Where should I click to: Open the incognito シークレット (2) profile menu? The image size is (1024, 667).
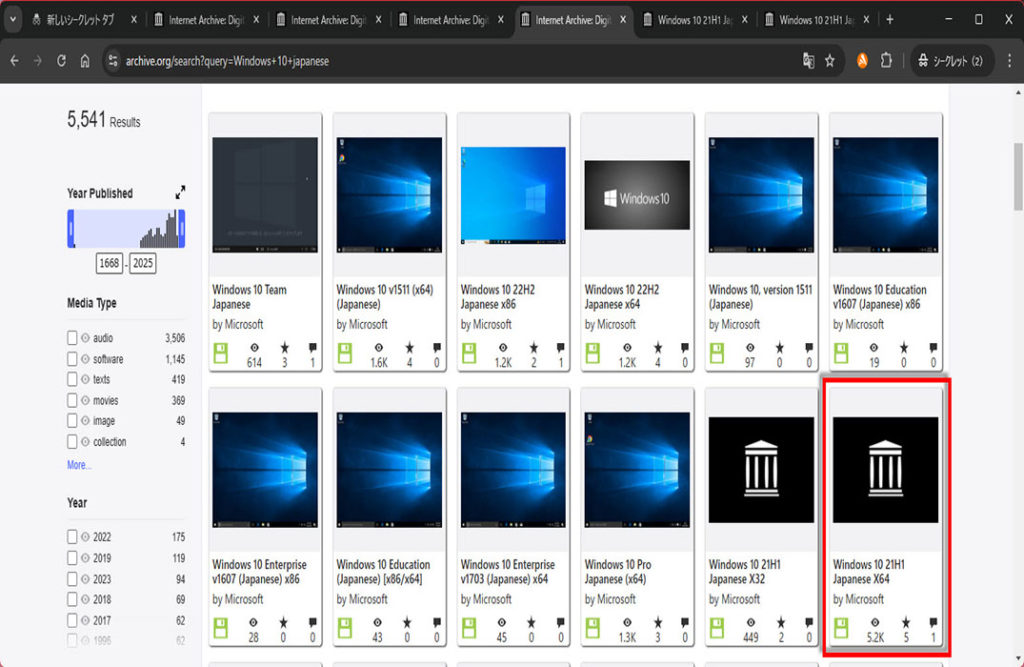point(952,61)
